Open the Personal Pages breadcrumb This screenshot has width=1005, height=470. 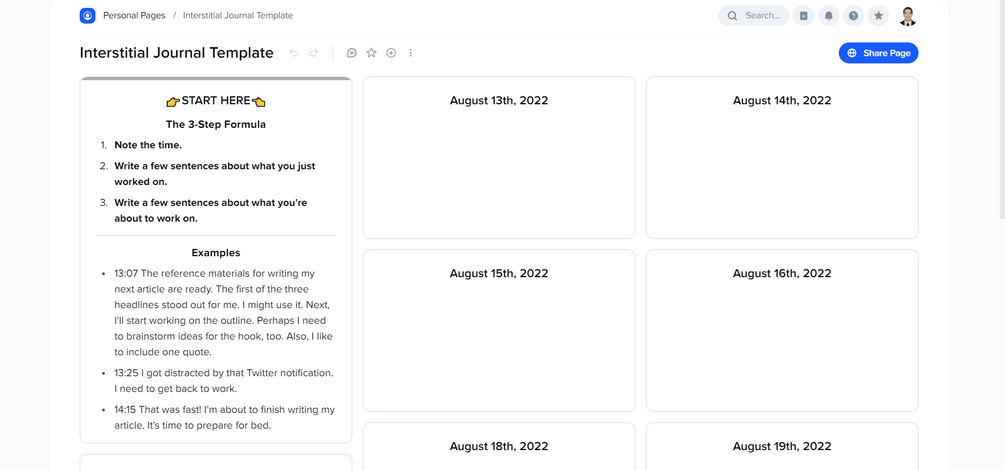click(134, 16)
